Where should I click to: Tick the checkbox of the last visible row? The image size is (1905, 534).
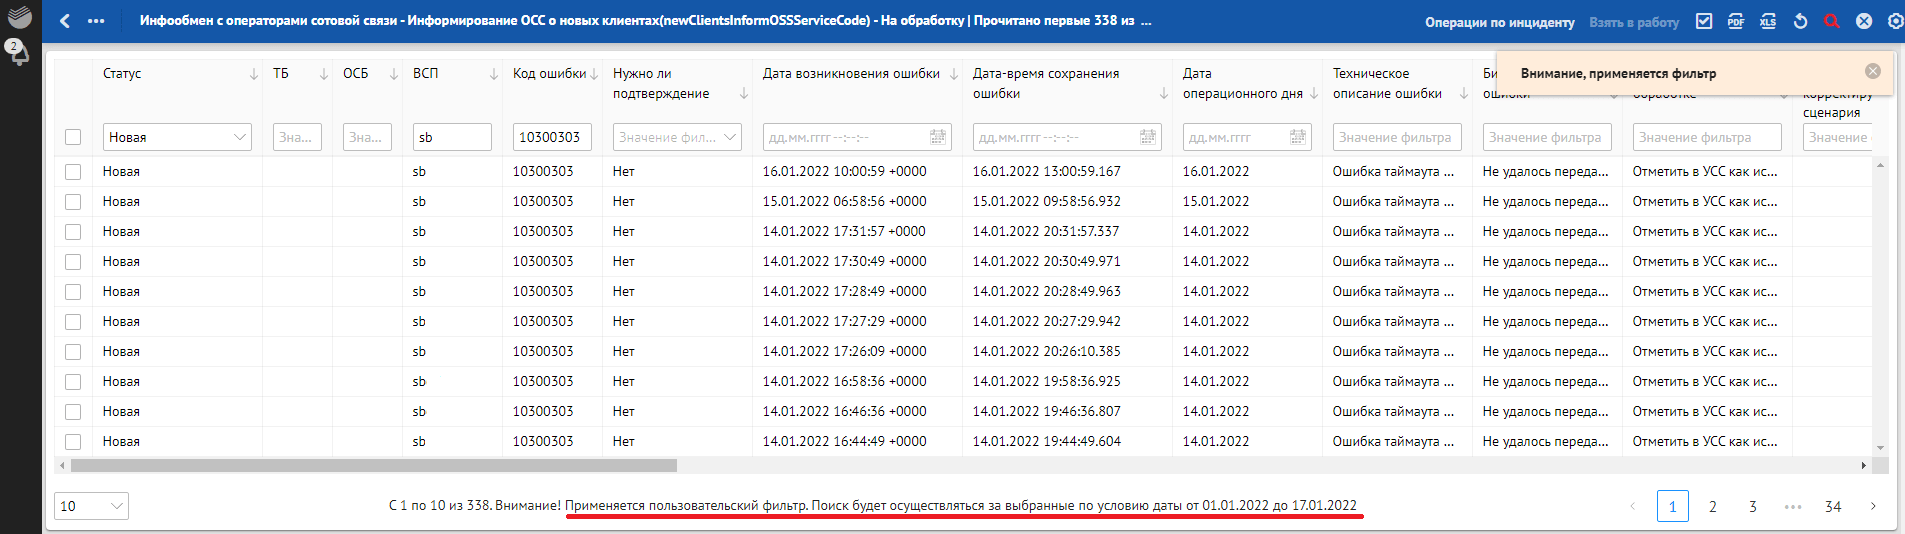(73, 442)
